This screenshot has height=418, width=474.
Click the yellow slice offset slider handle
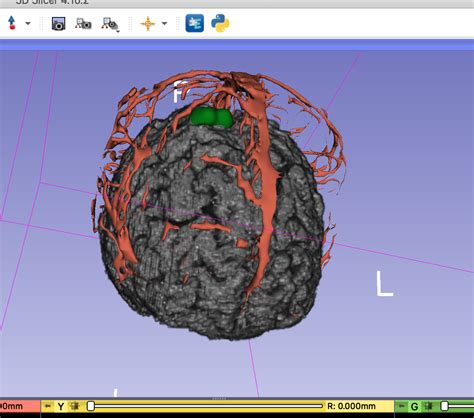click(x=90, y=406)
